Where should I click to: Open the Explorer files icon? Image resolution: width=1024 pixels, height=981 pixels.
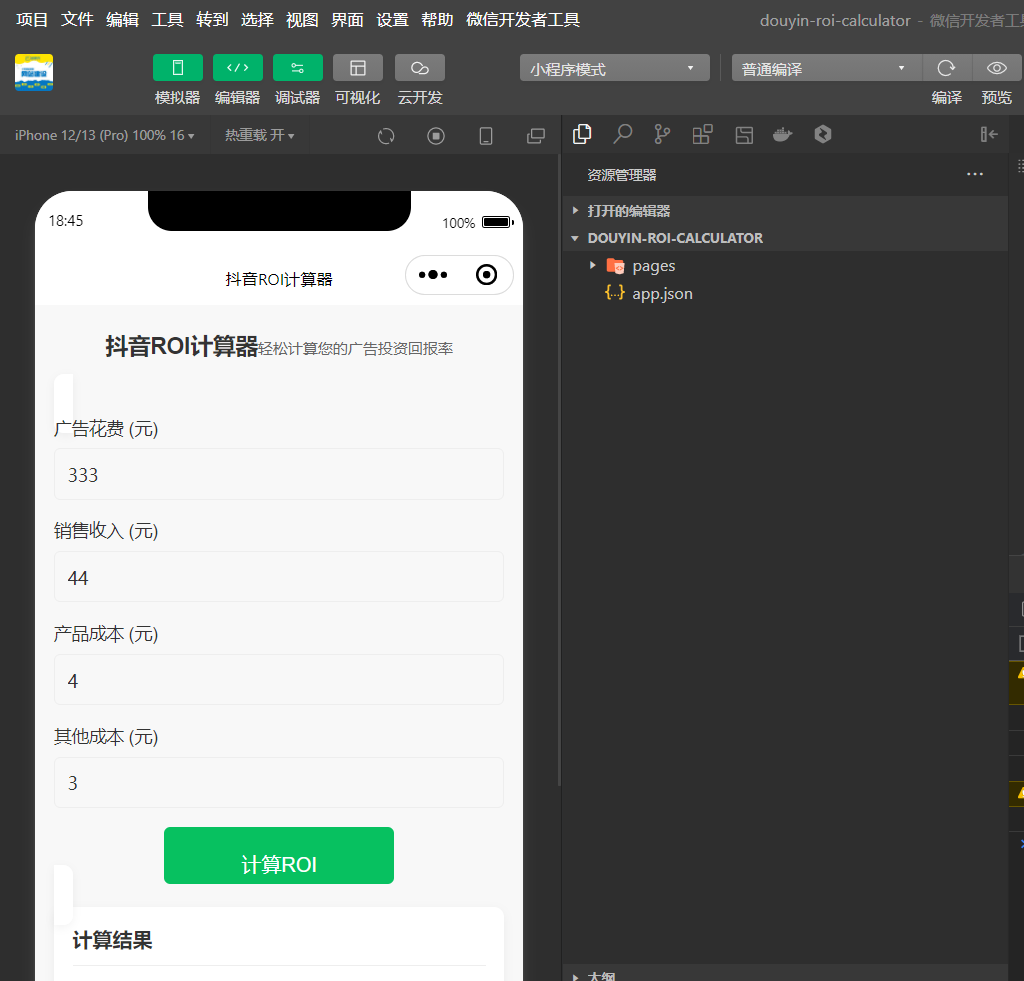tap(582, 135)
